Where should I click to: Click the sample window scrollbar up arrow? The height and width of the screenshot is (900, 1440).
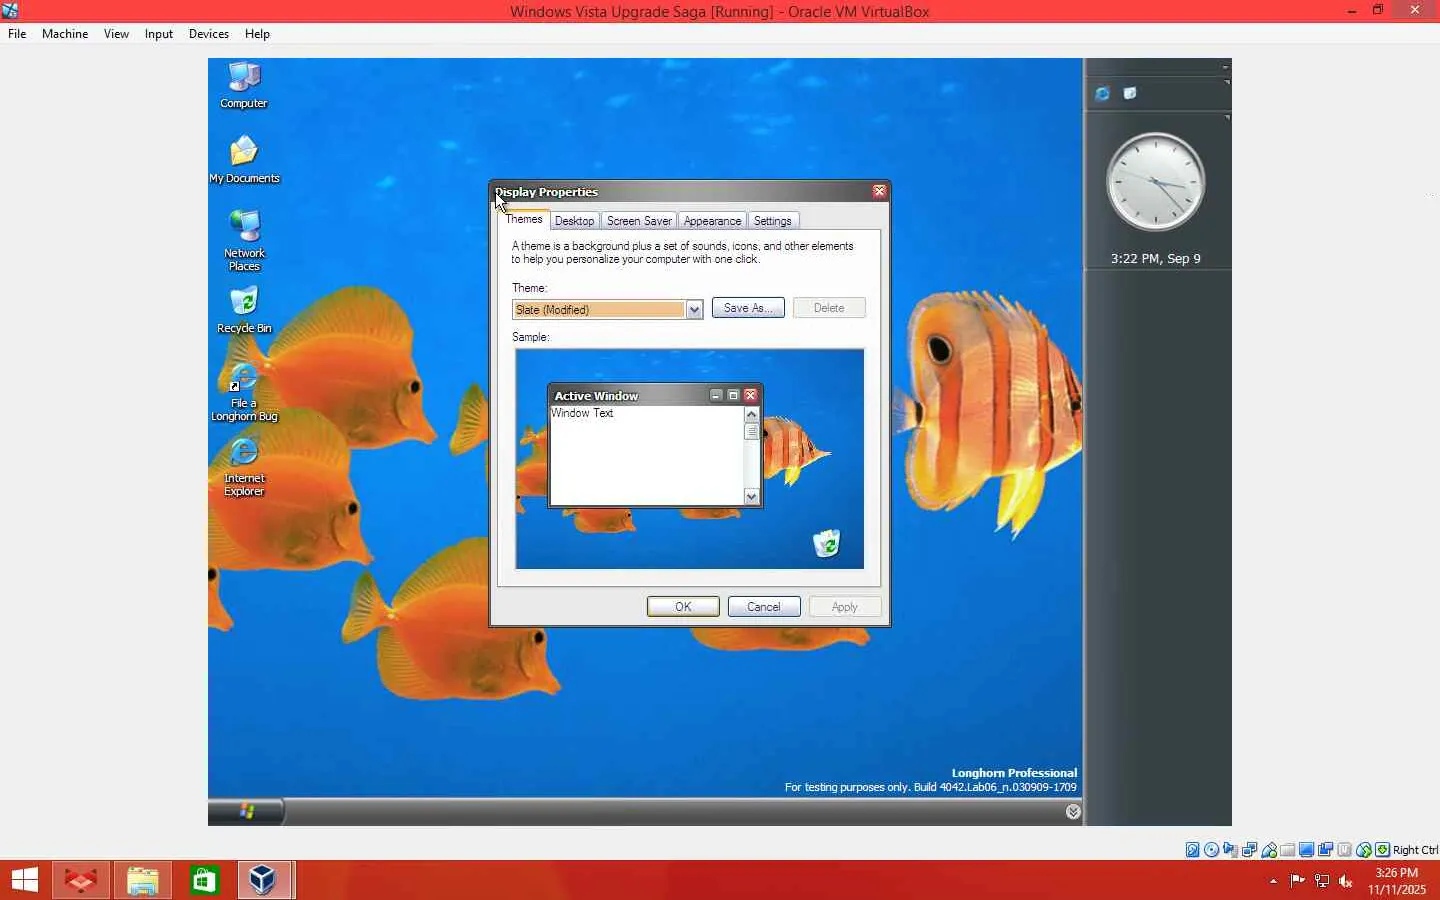752,414
